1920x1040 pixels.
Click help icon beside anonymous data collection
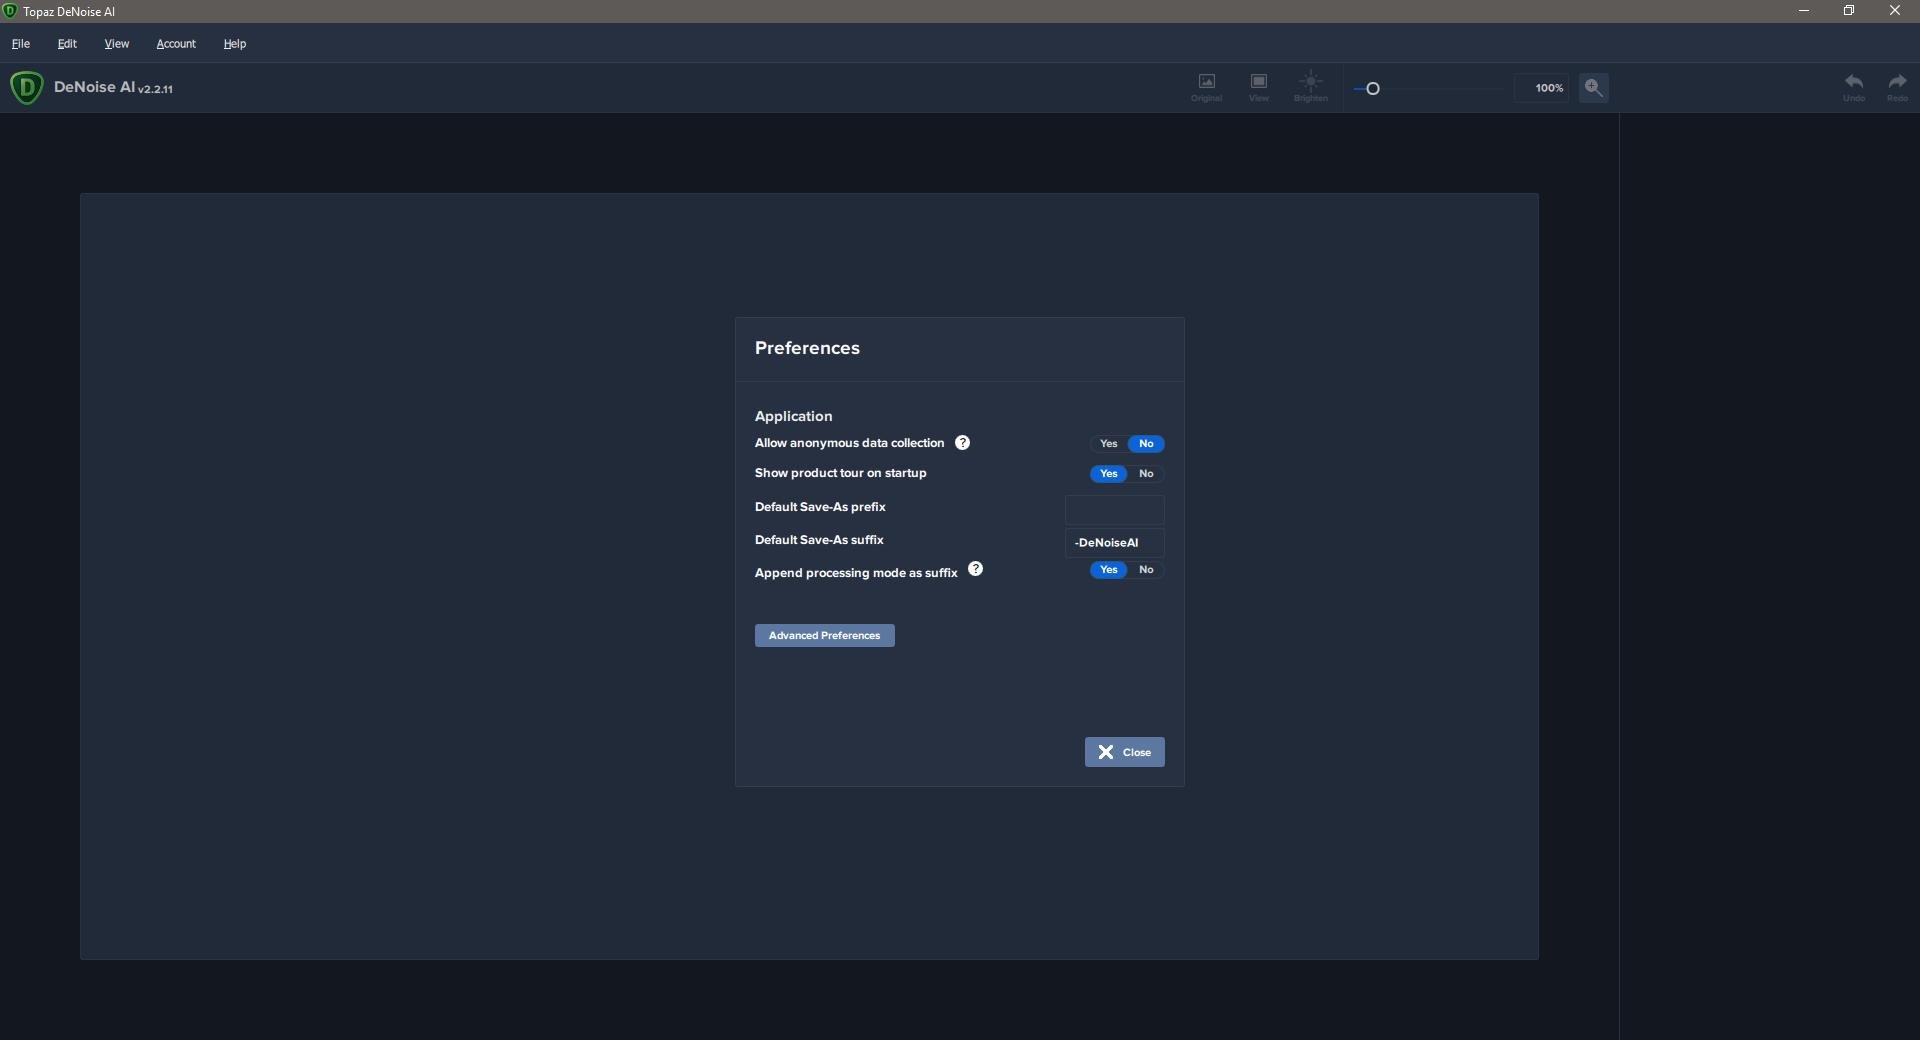click(x=962, y=443)
